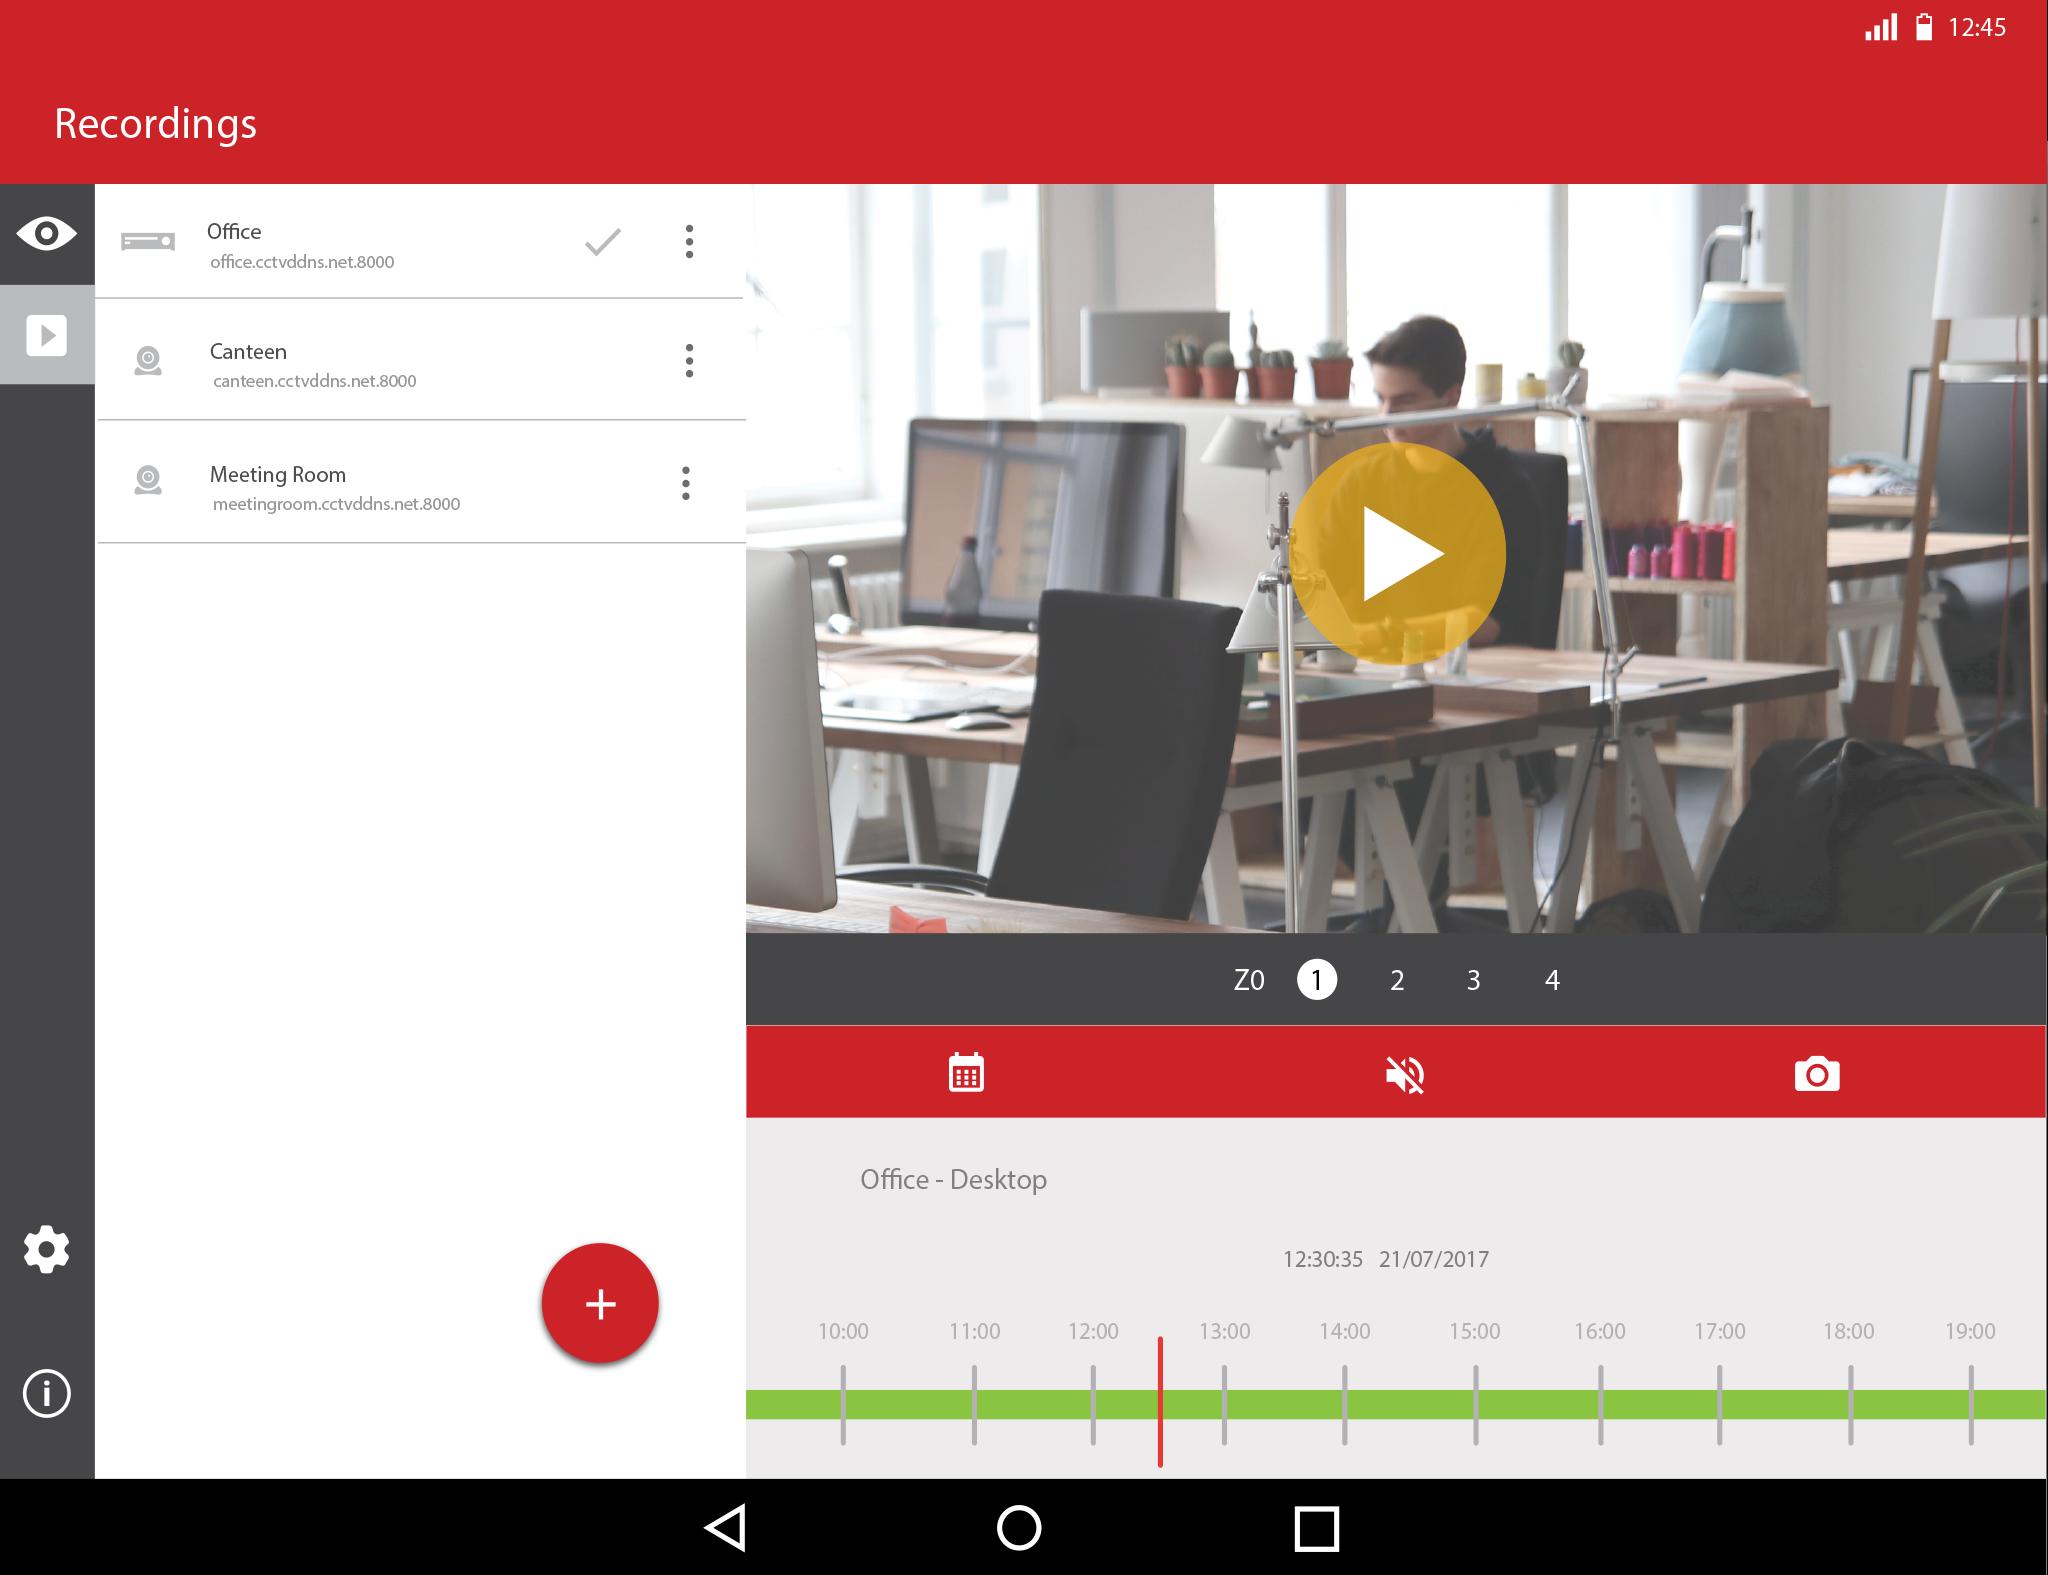Open Office row three-dot menu
The height and width of the screenshot is (1575, 2048).
689,241
